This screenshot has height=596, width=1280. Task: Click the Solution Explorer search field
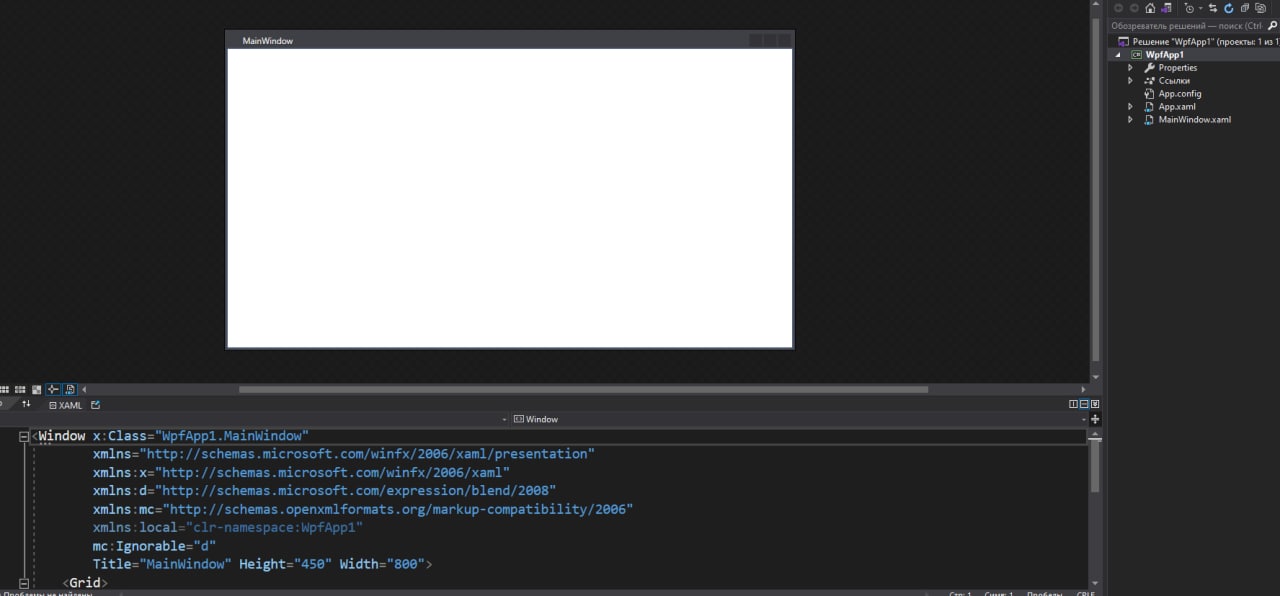click(x=1186, y=25)
